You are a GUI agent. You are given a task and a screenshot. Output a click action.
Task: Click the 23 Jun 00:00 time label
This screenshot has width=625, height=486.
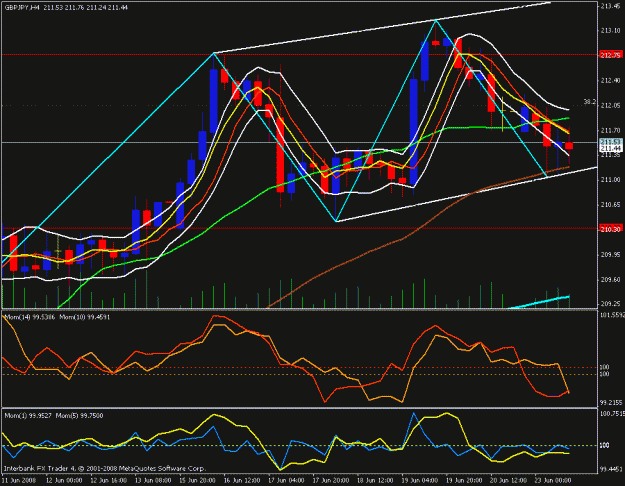click(554, 480)
